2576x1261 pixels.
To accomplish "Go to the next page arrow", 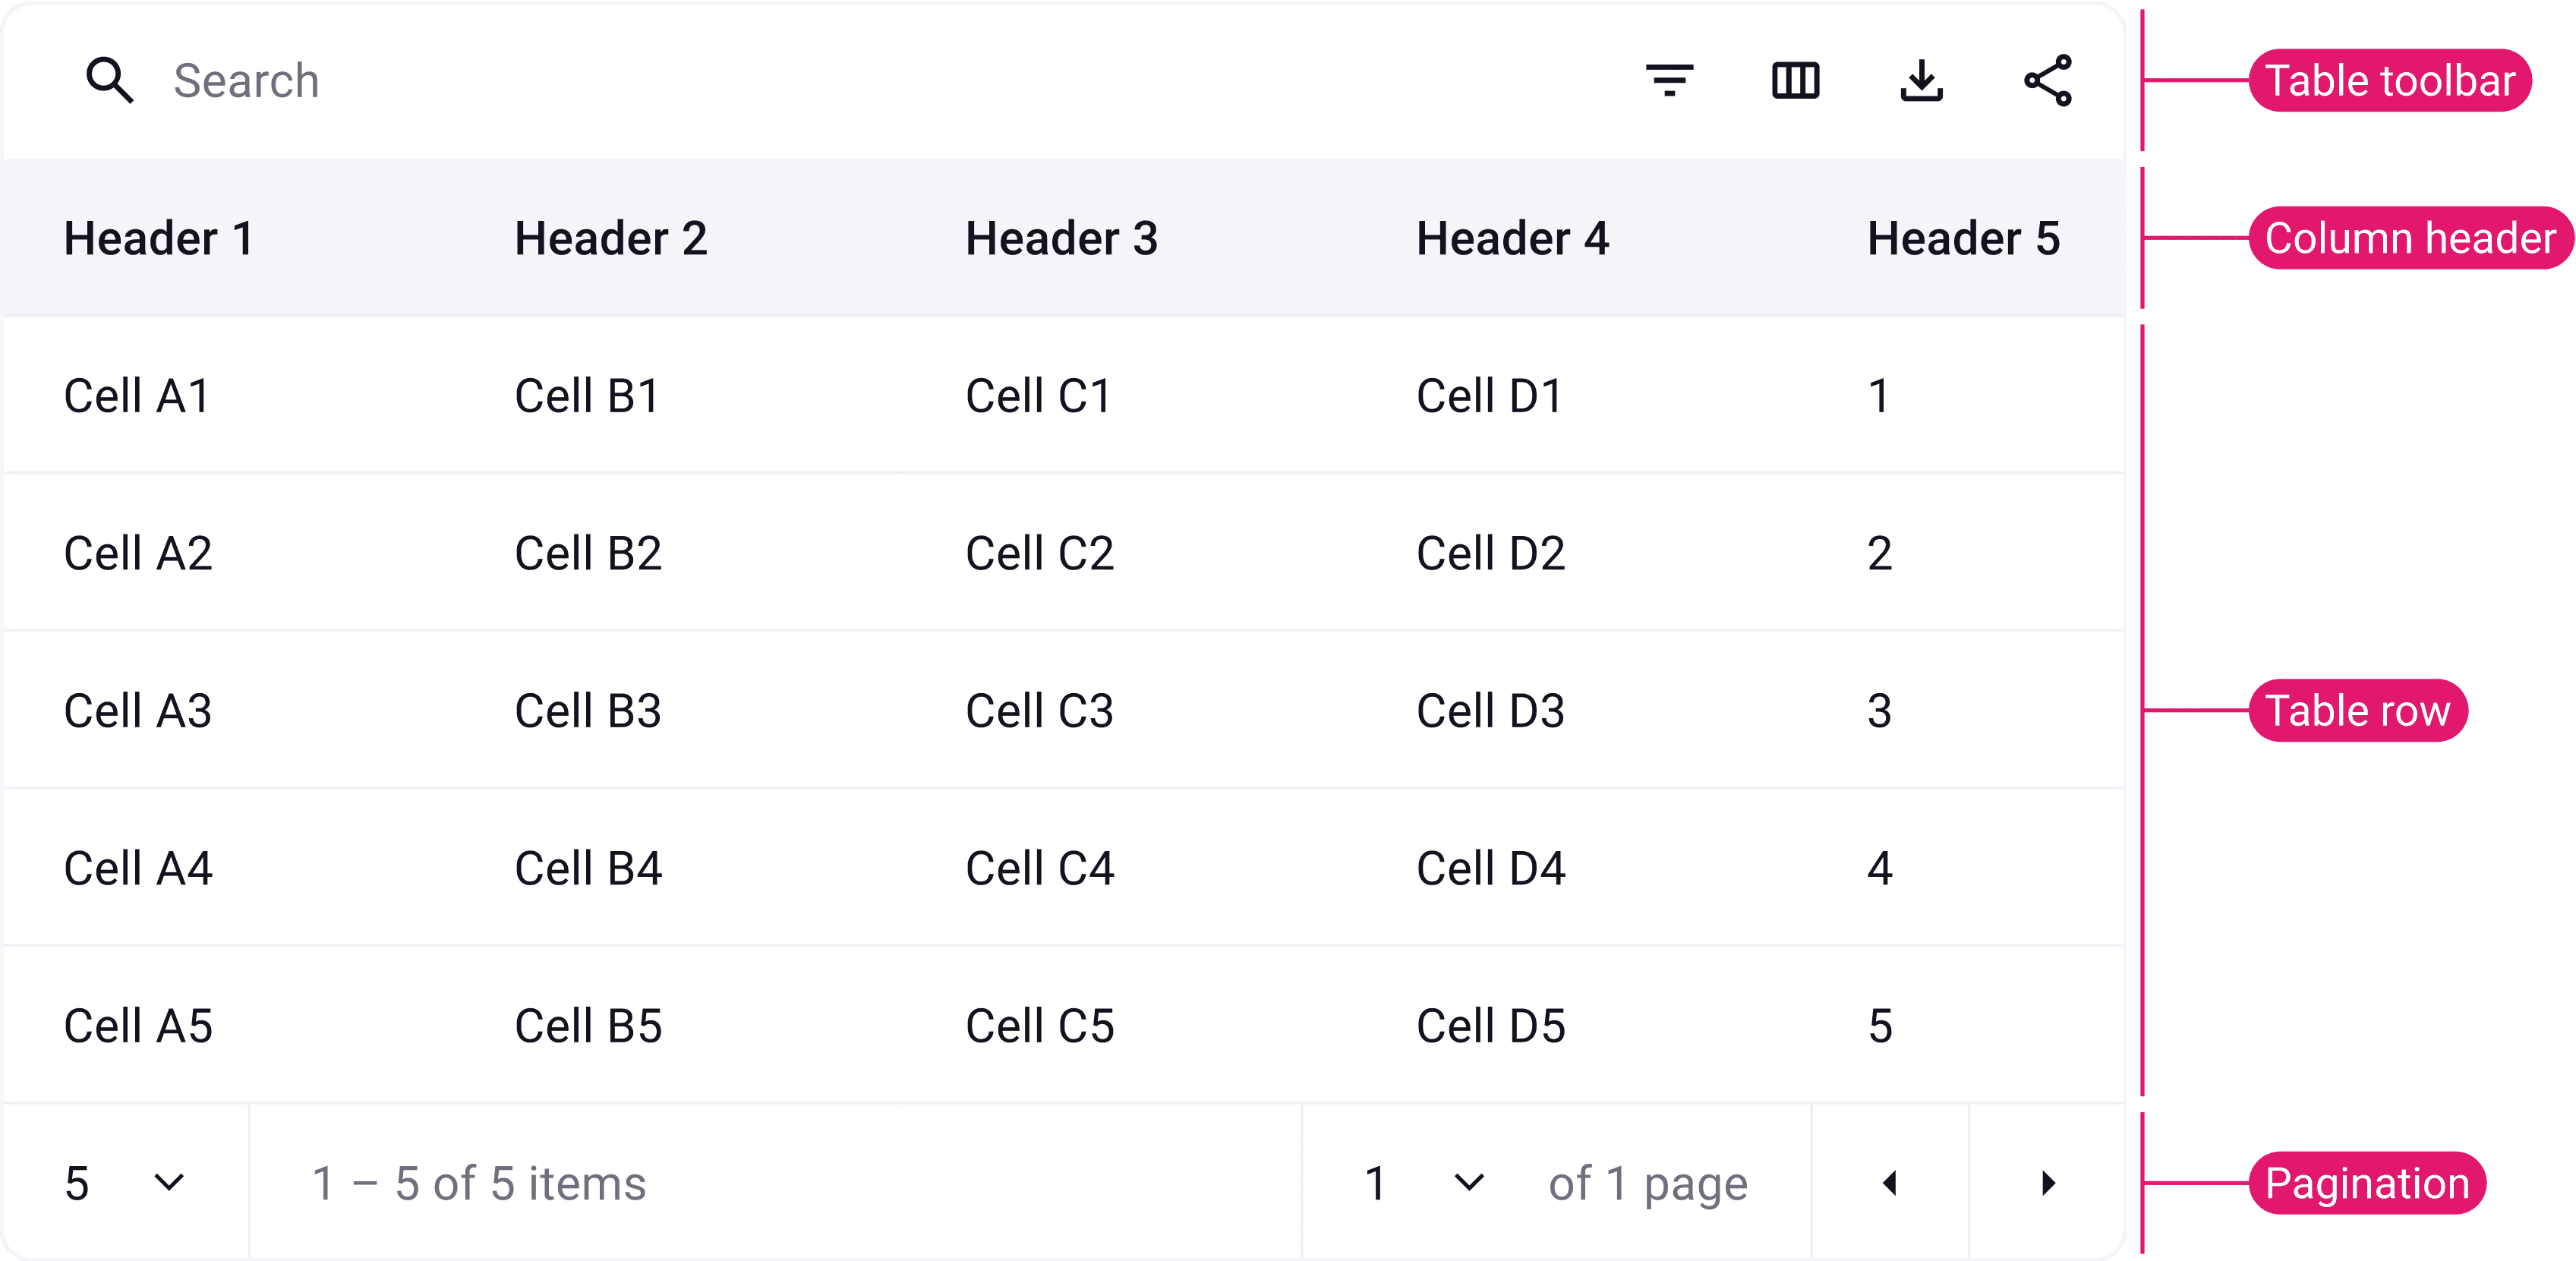I will click(x=2047, y=1183).
